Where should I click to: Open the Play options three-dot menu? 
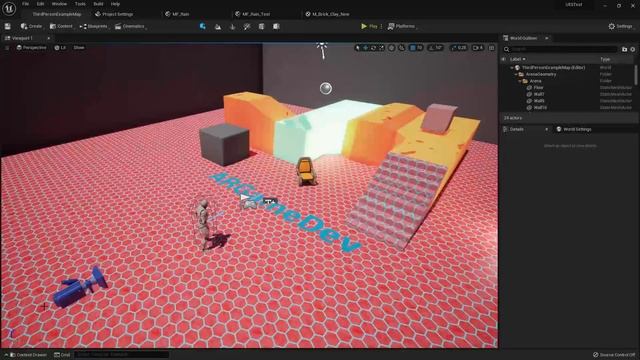click(381, 26)
